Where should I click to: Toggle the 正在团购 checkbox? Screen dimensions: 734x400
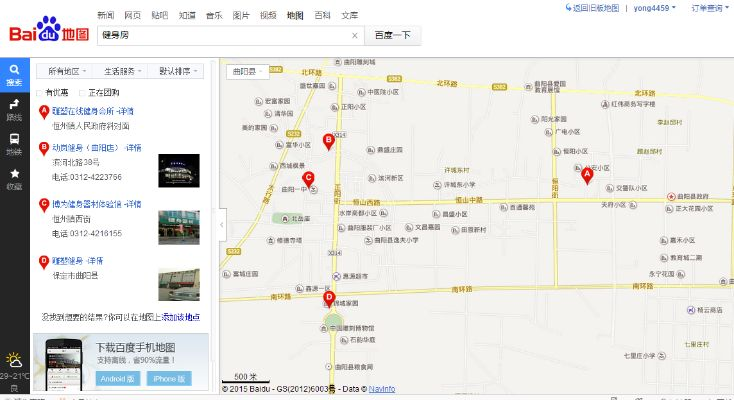pos(82,93)
